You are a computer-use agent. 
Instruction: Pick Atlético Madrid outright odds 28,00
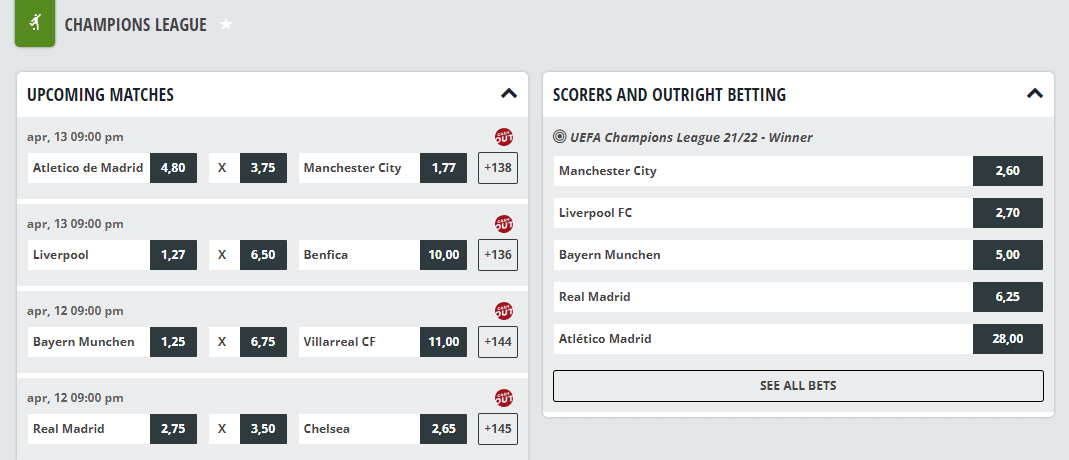pyautogui.click(x=1008, y=339)
